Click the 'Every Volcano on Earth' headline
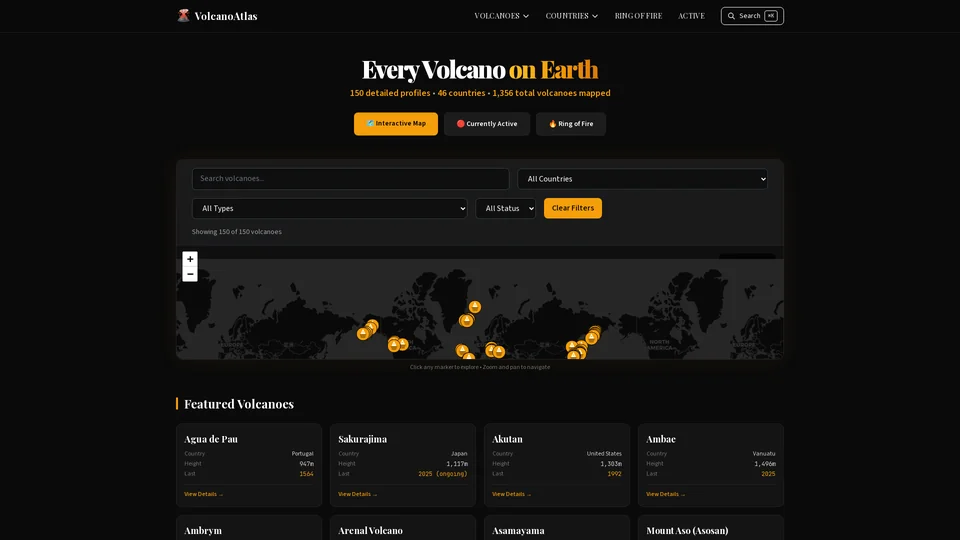The height and width of the screenshot is (540, 960). [x=480, y=69]
